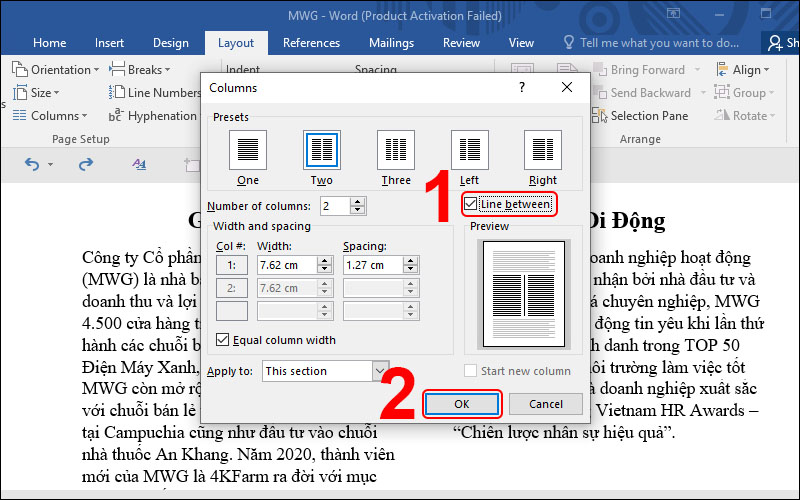
Task: Expand the Undo history dropdown arrow
Action: tap(50, 164)
